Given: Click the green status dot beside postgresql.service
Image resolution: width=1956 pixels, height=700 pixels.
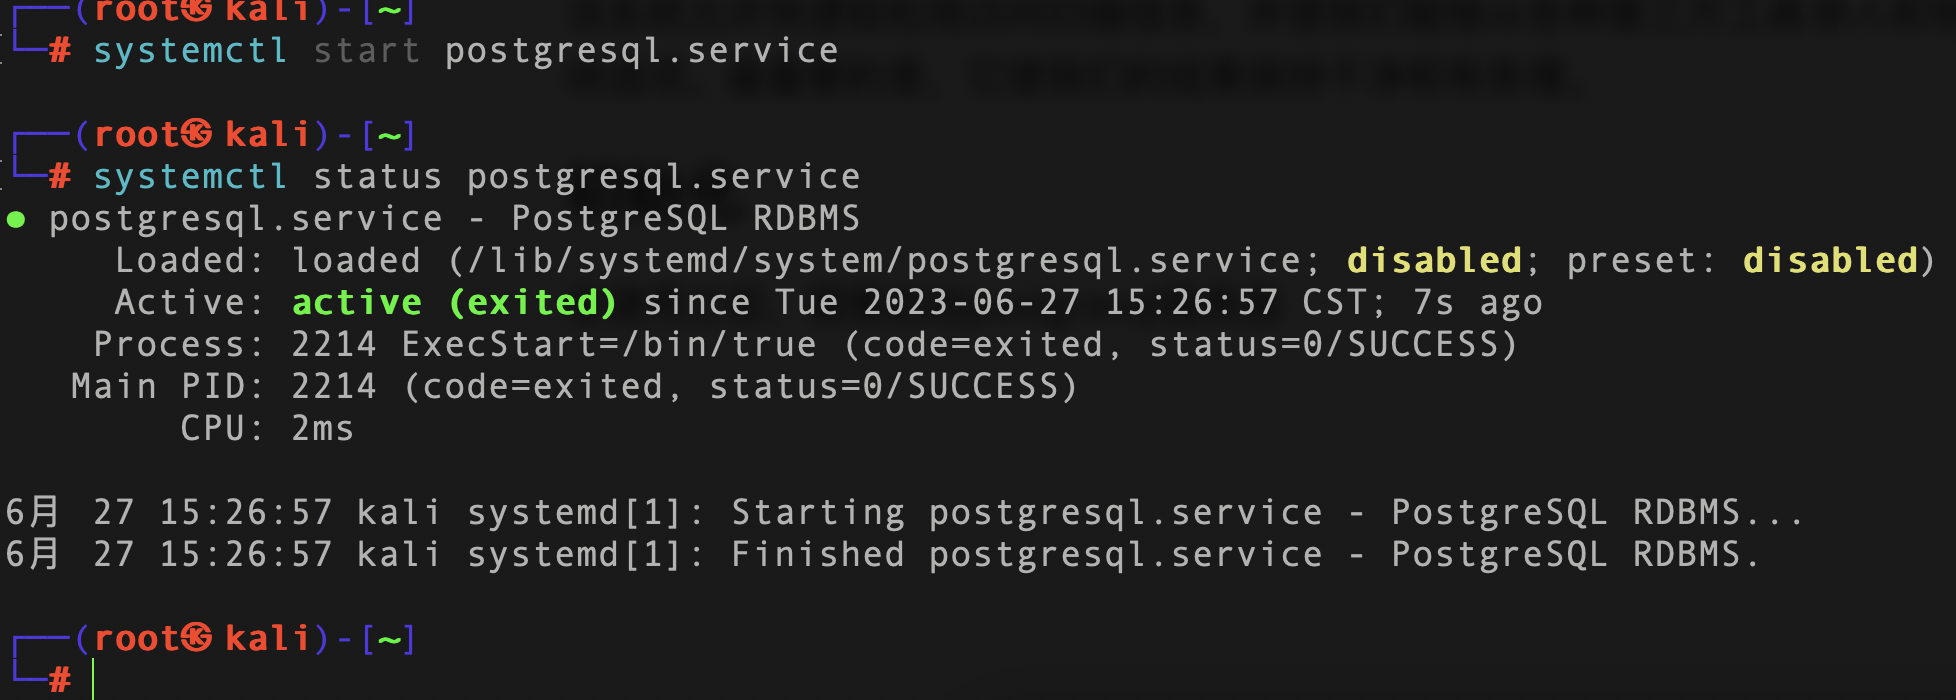Looking at the screenshot, I should 16,220.
